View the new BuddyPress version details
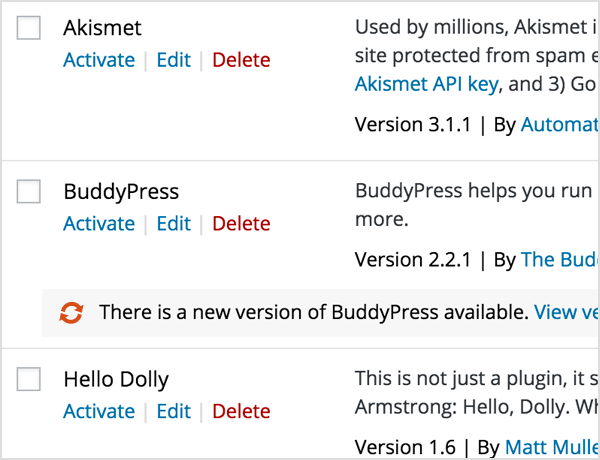The height and width of the screenshot is (460, 600). [566, 313]
